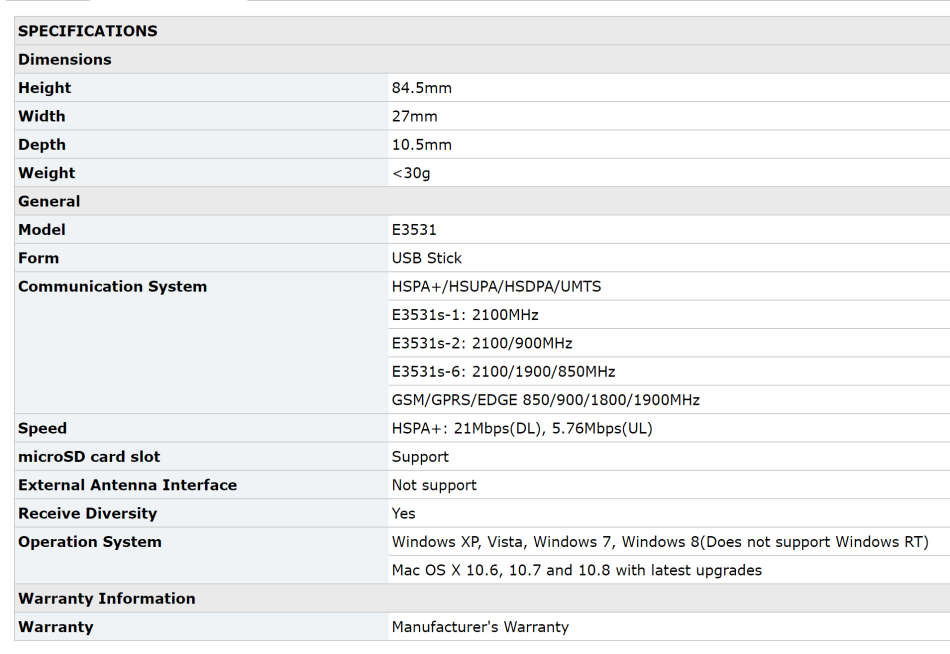Click the Communication System row label
The height and width of the screenshot is (654, 950).
click(112, 286)
